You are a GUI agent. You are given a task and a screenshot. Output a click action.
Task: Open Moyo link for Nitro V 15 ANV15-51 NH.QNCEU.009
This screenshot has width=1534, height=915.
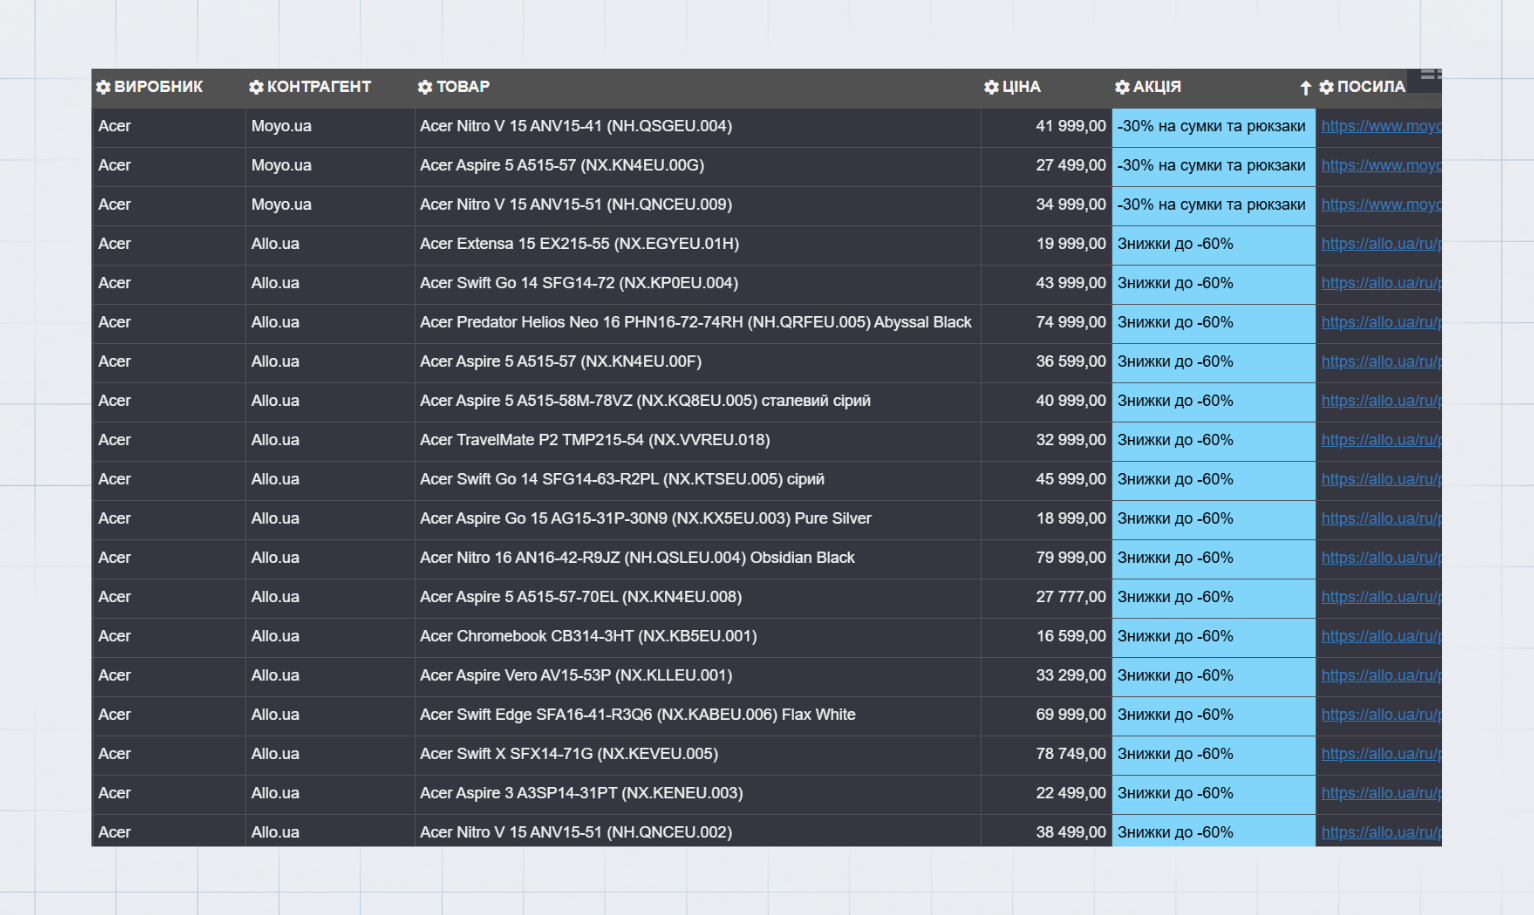1381,204
